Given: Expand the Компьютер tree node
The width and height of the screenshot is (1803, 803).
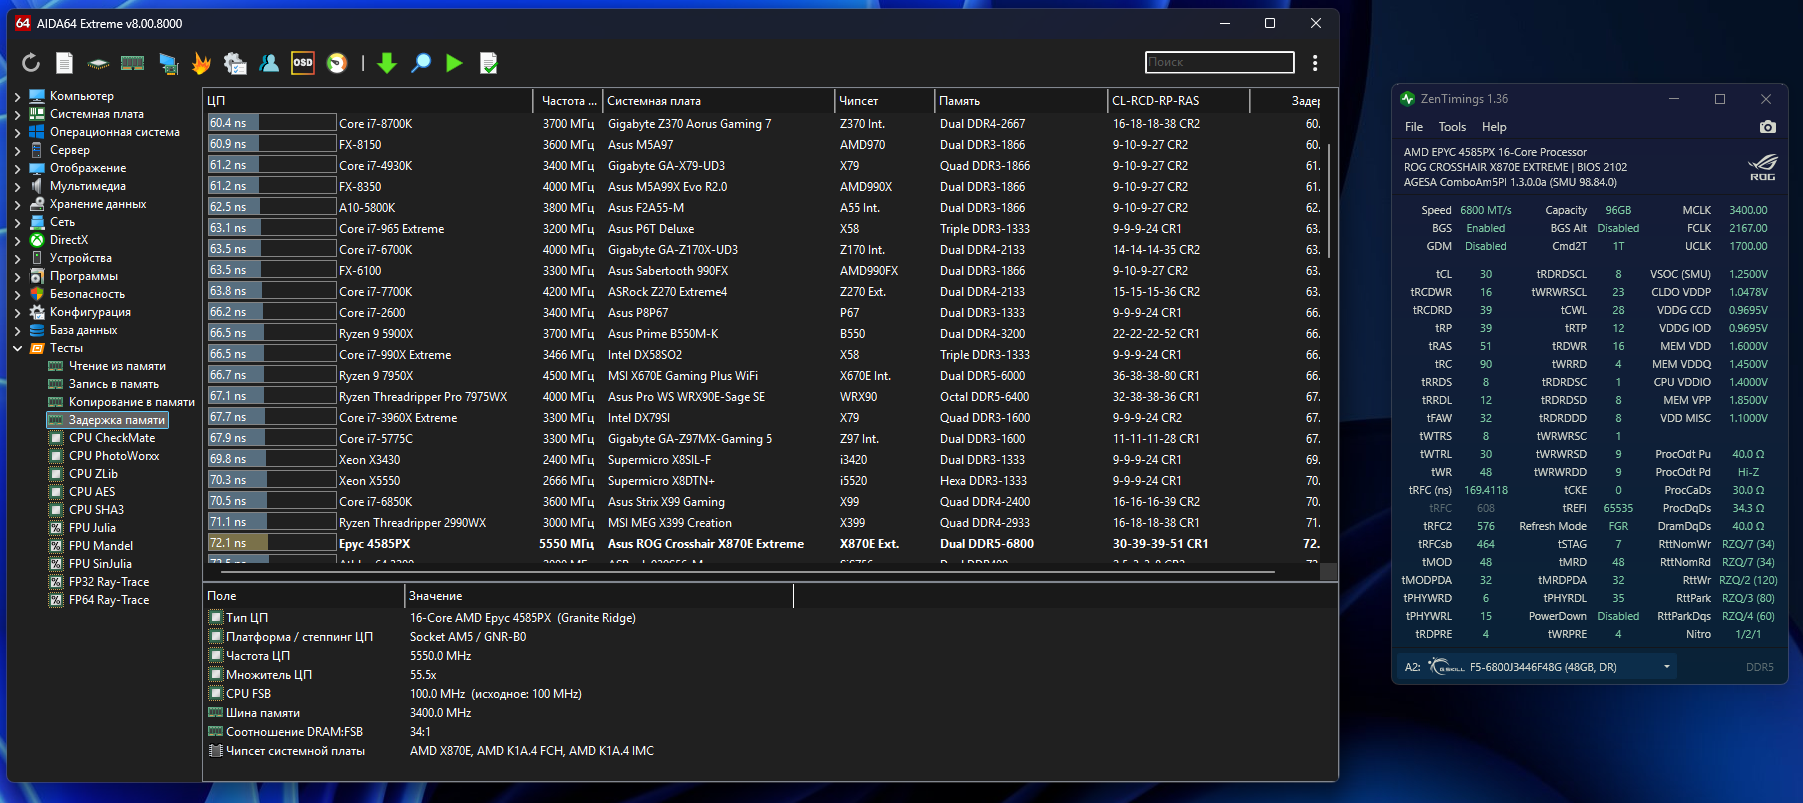Looking at the screenshot, I should pyautogui.click(x=17, y=96).
